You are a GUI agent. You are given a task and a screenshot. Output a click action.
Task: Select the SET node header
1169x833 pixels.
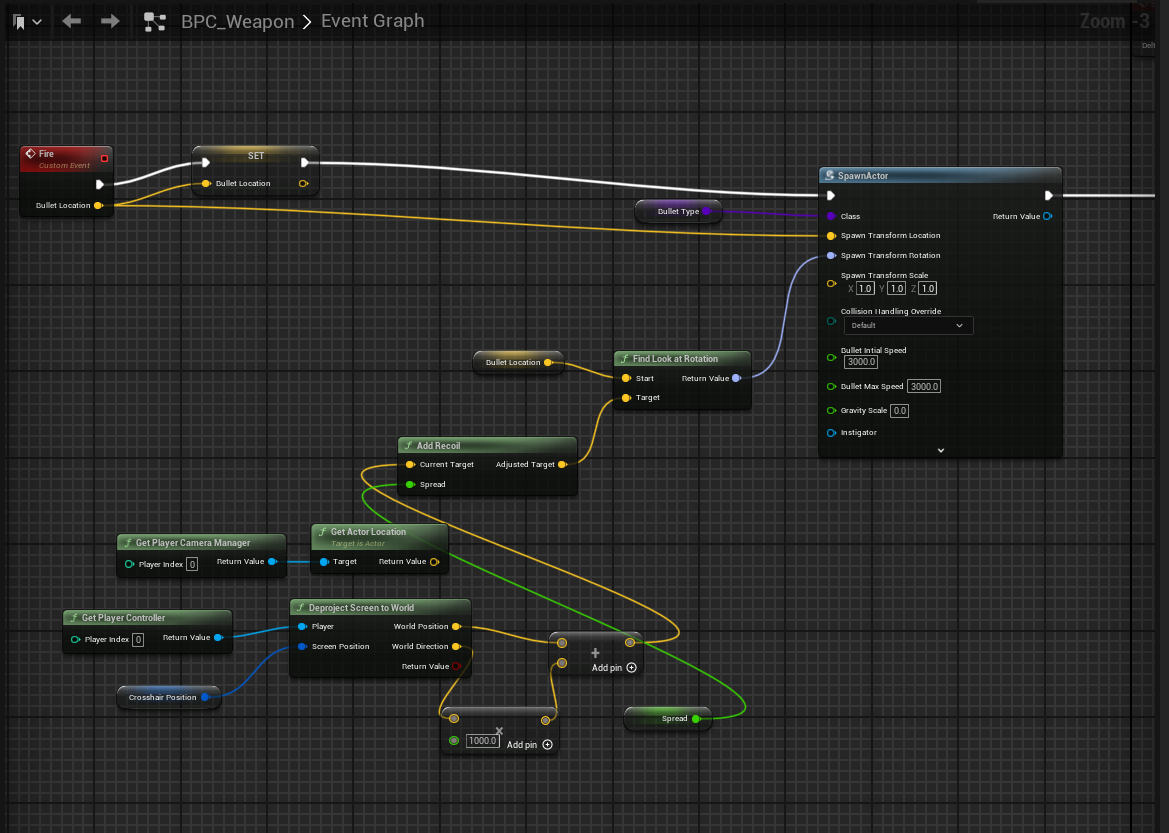[x=256, y=155]
